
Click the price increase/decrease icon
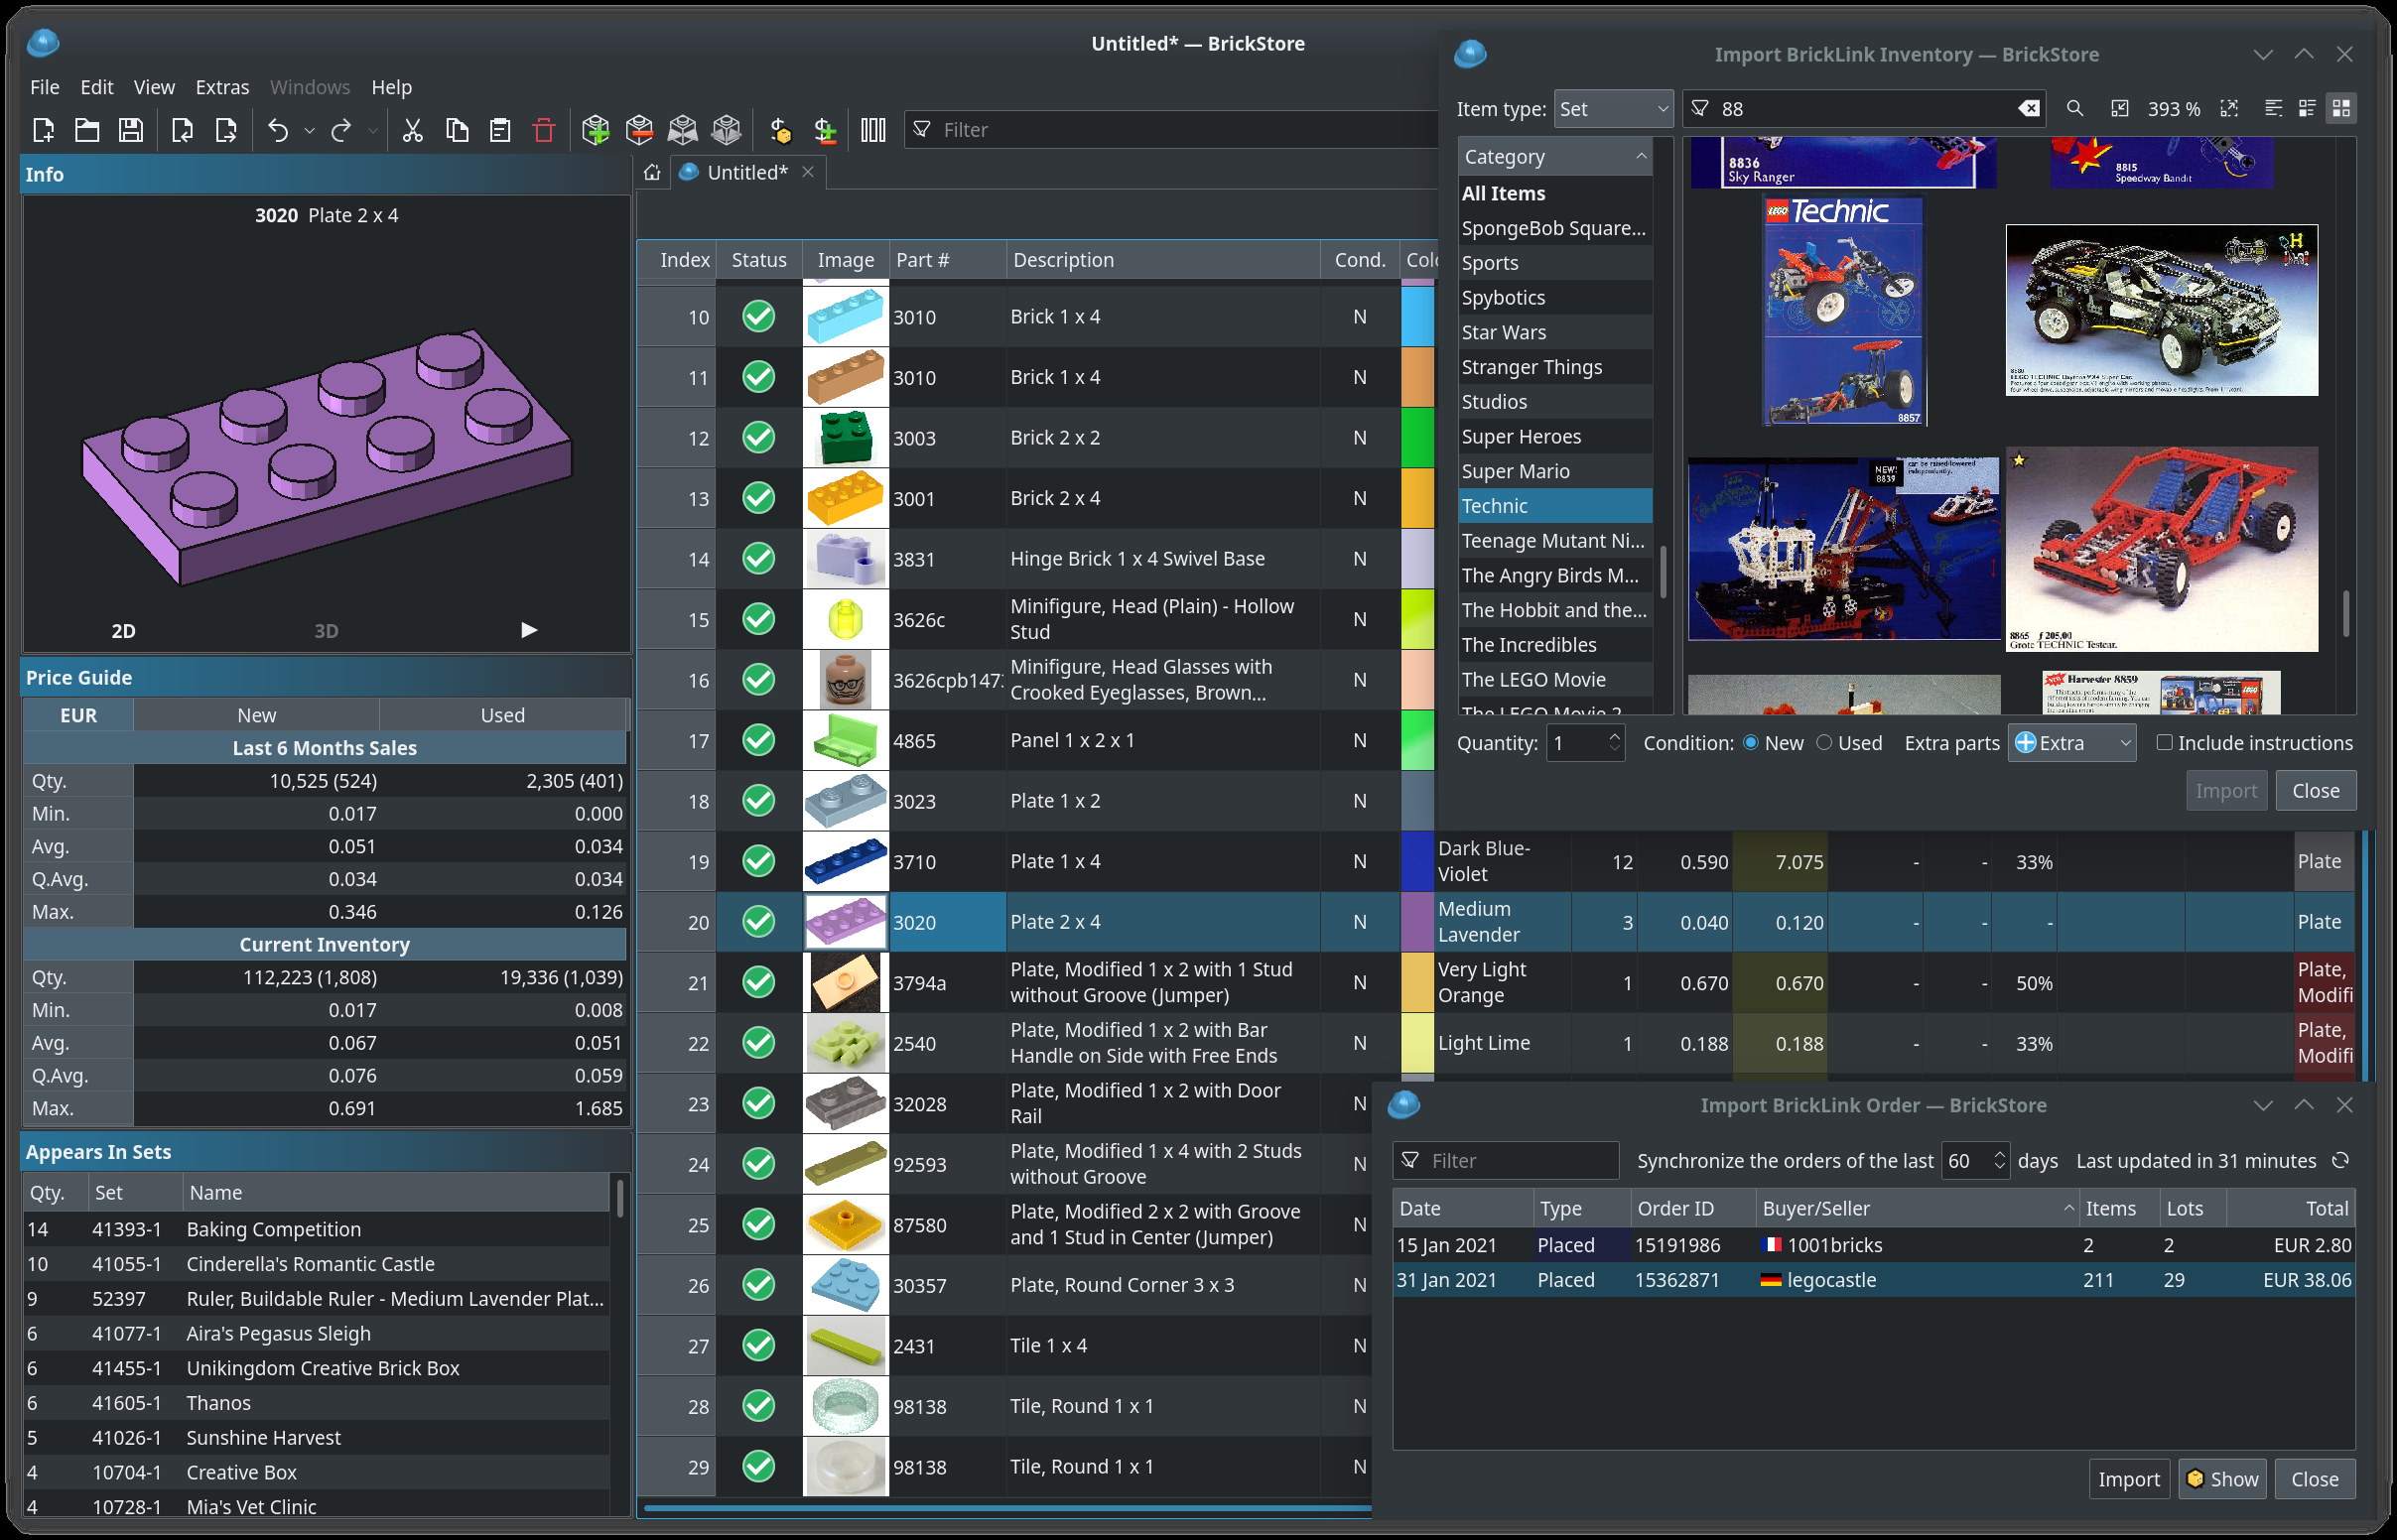coord(825,130)
